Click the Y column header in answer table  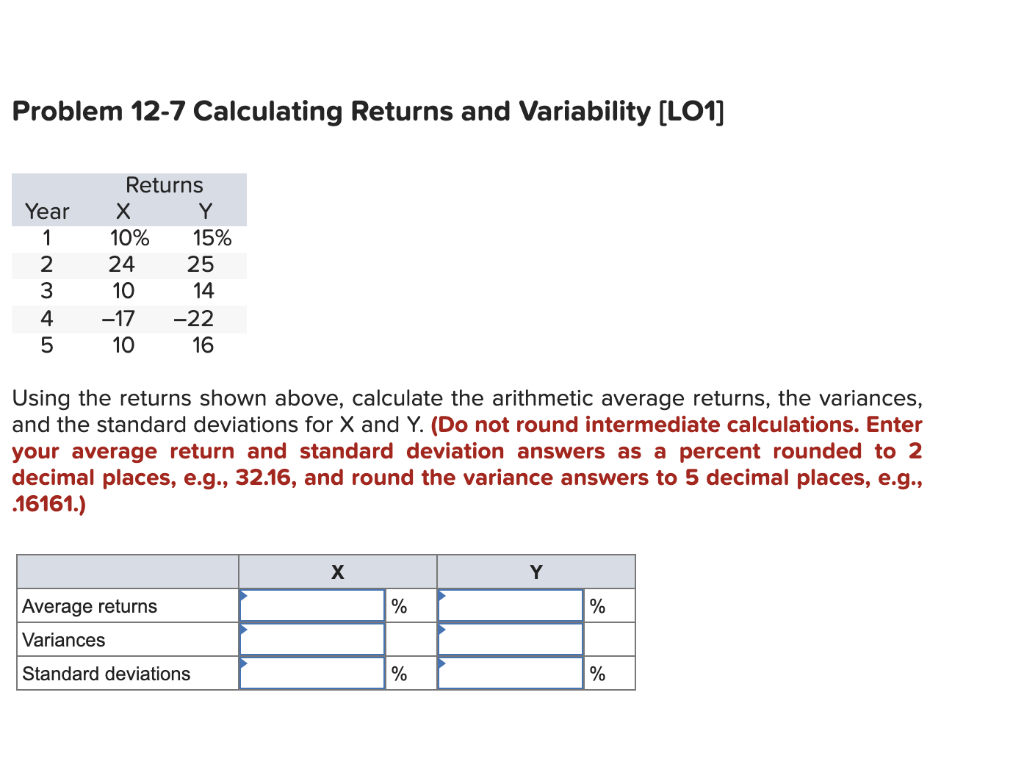(536, 572)
